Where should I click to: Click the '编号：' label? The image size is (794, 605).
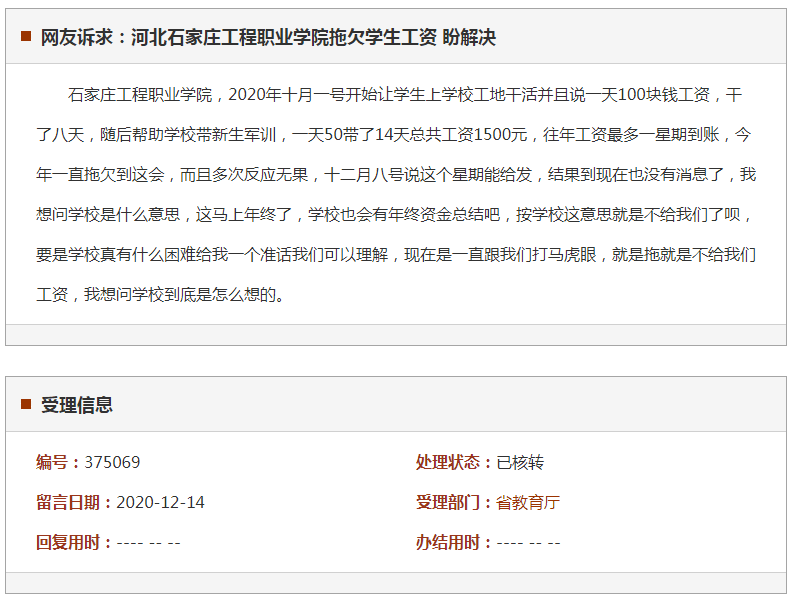pyautogui.click(x=60, y=462)
